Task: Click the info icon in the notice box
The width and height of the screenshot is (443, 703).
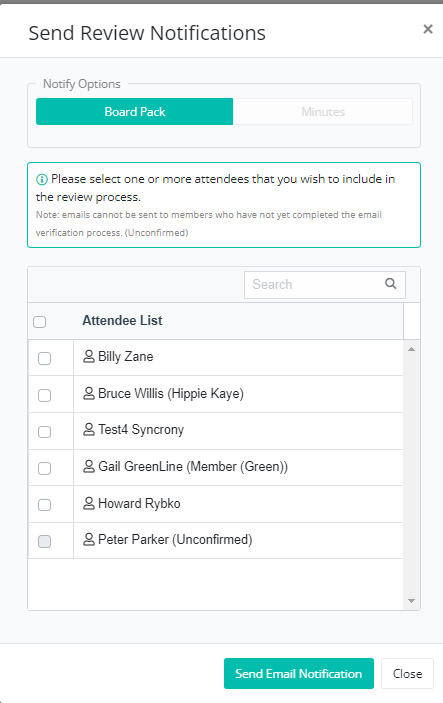Action: (42, 180)
